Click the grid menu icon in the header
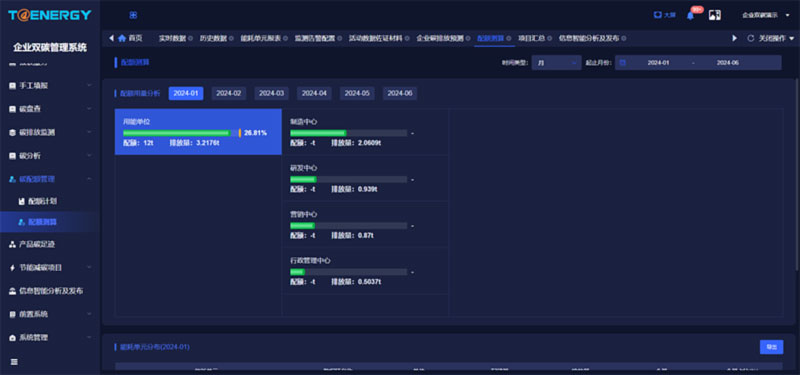The image size is (800, 375). point(133,15)
